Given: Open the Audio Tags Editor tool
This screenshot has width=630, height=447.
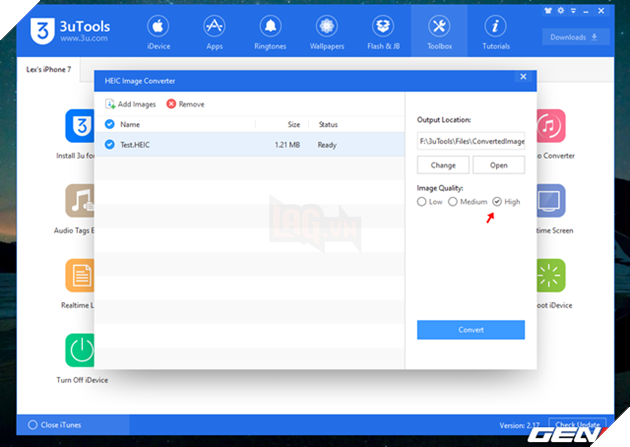Looking at the screenshot, I should (80, 200).
